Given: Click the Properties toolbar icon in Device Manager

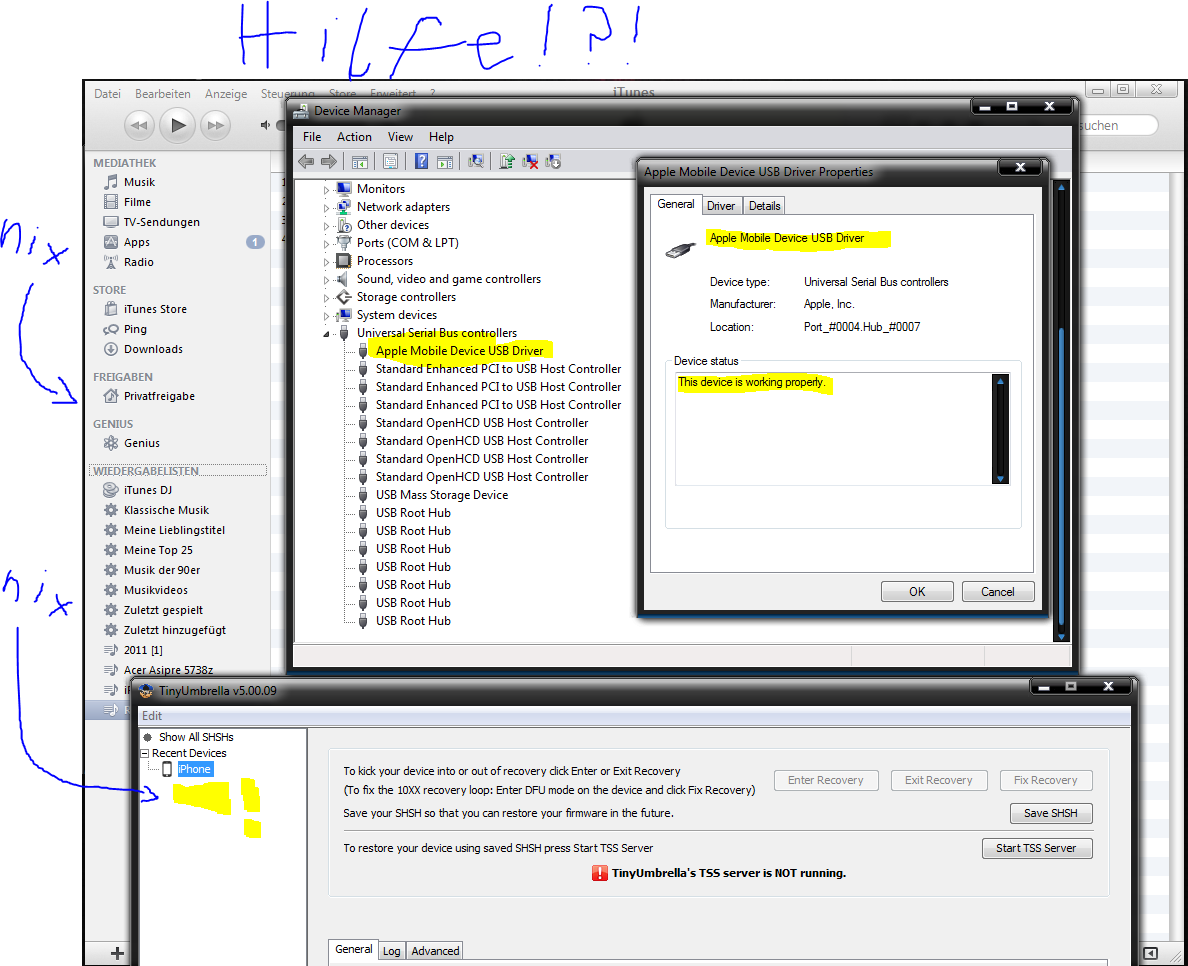Looking at the screenshot, I should click(390, 161).
